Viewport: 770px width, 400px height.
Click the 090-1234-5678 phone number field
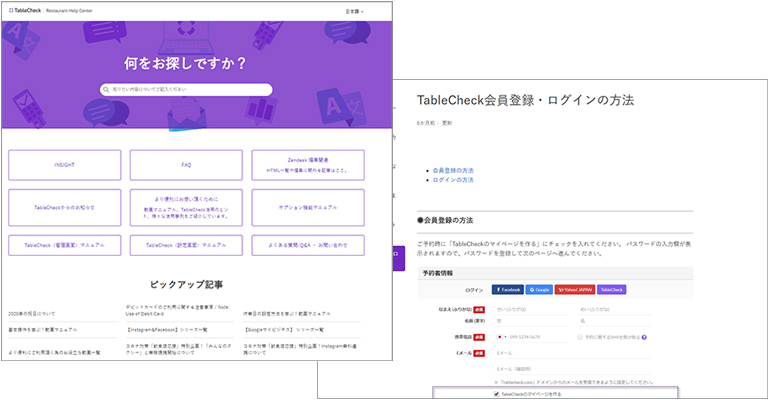[539, 337]
